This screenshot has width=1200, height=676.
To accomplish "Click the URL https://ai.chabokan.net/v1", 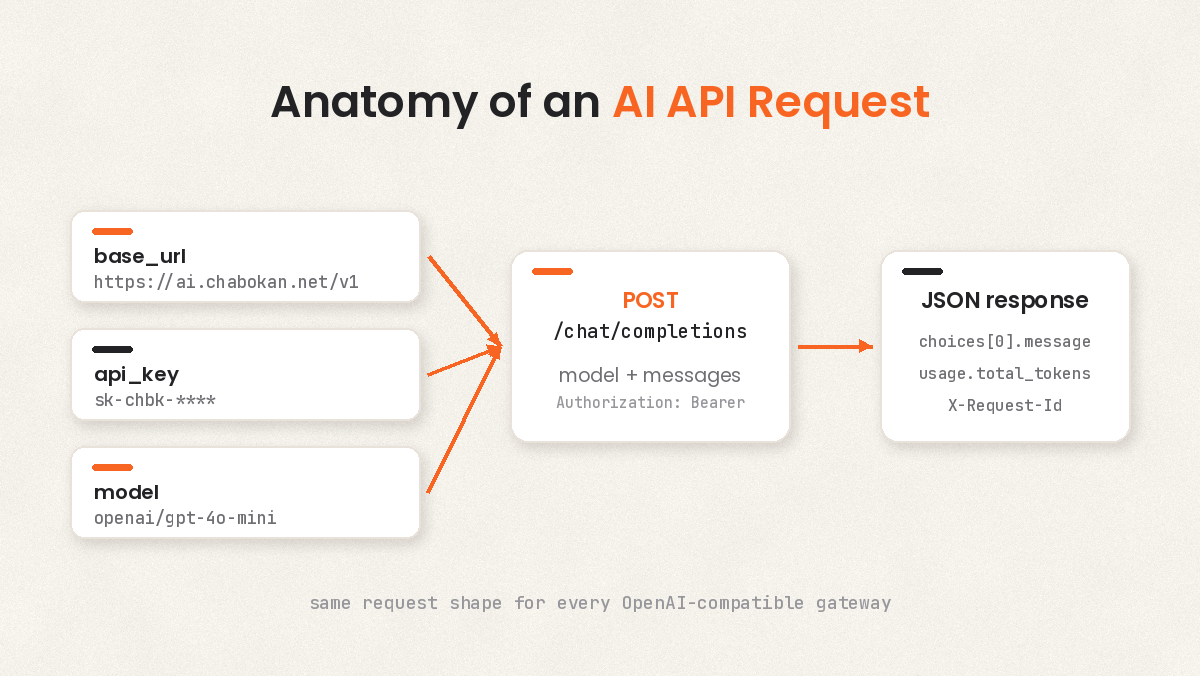I will tap(226, 282).
